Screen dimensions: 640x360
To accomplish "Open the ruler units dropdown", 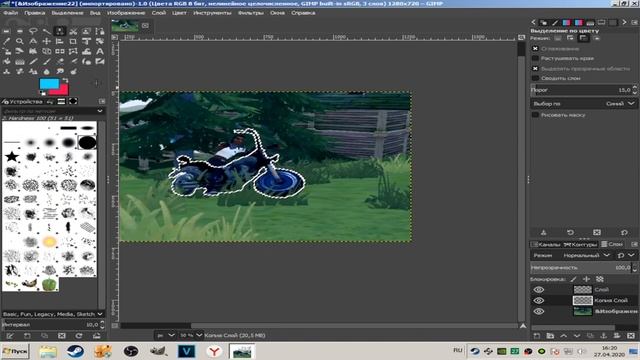I will coord(165,336).
